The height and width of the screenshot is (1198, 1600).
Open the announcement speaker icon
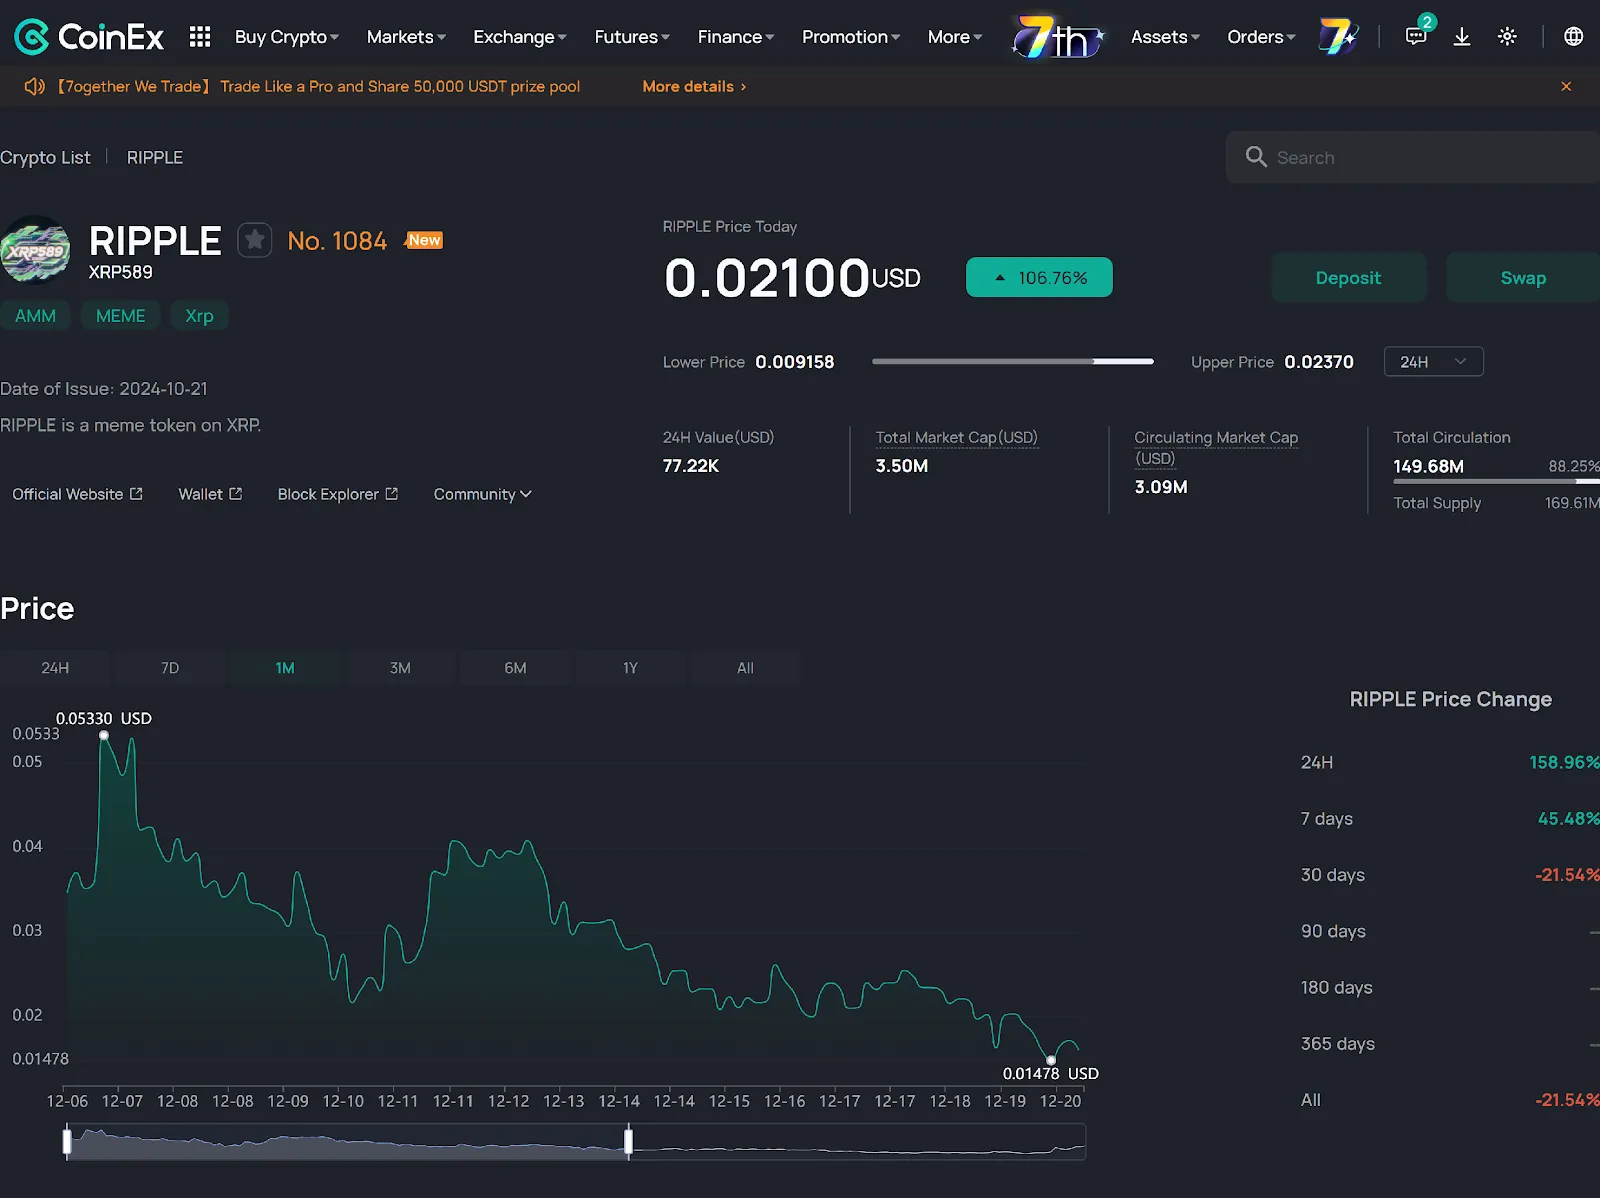tap(35, 87)
